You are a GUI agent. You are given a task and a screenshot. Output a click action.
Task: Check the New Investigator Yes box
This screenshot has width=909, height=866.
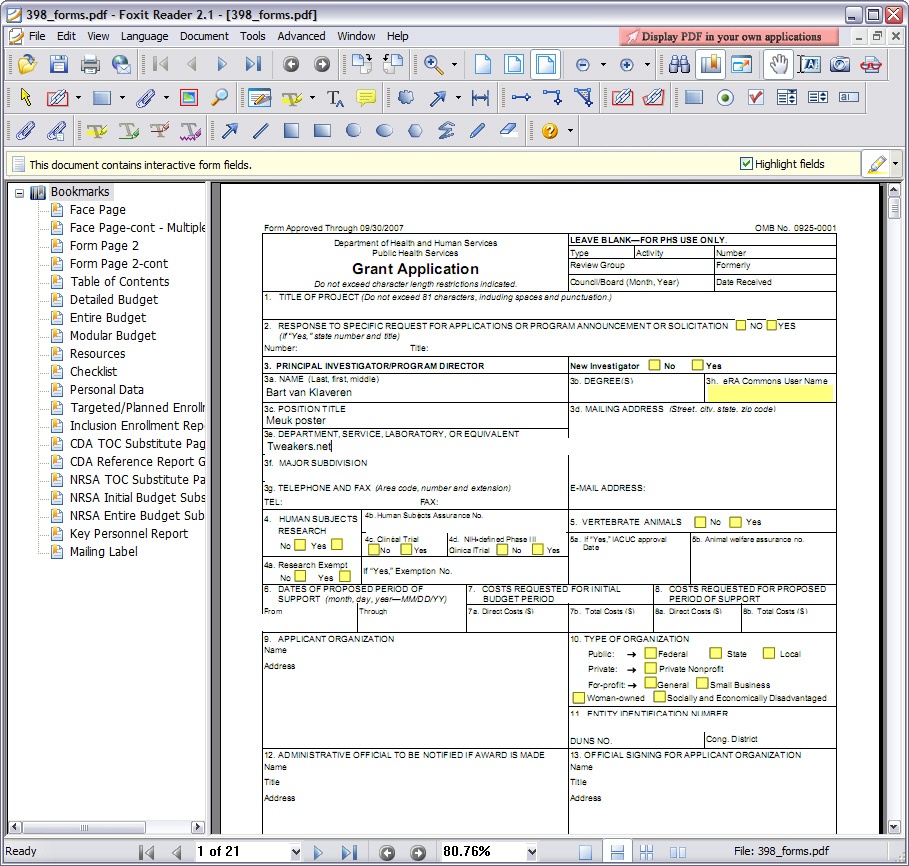pyautogui.click(x=697, y=365)
